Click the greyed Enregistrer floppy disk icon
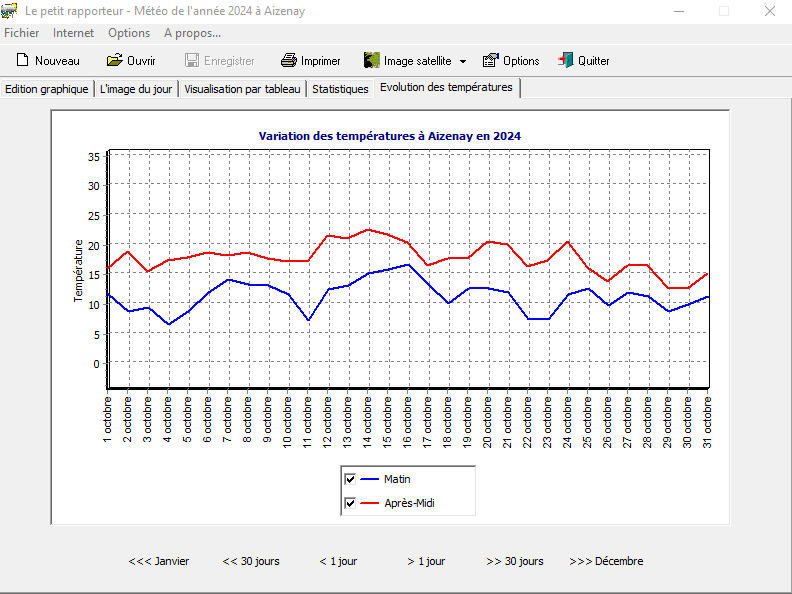This screenshot has height=594, width=792. point(192,60)
